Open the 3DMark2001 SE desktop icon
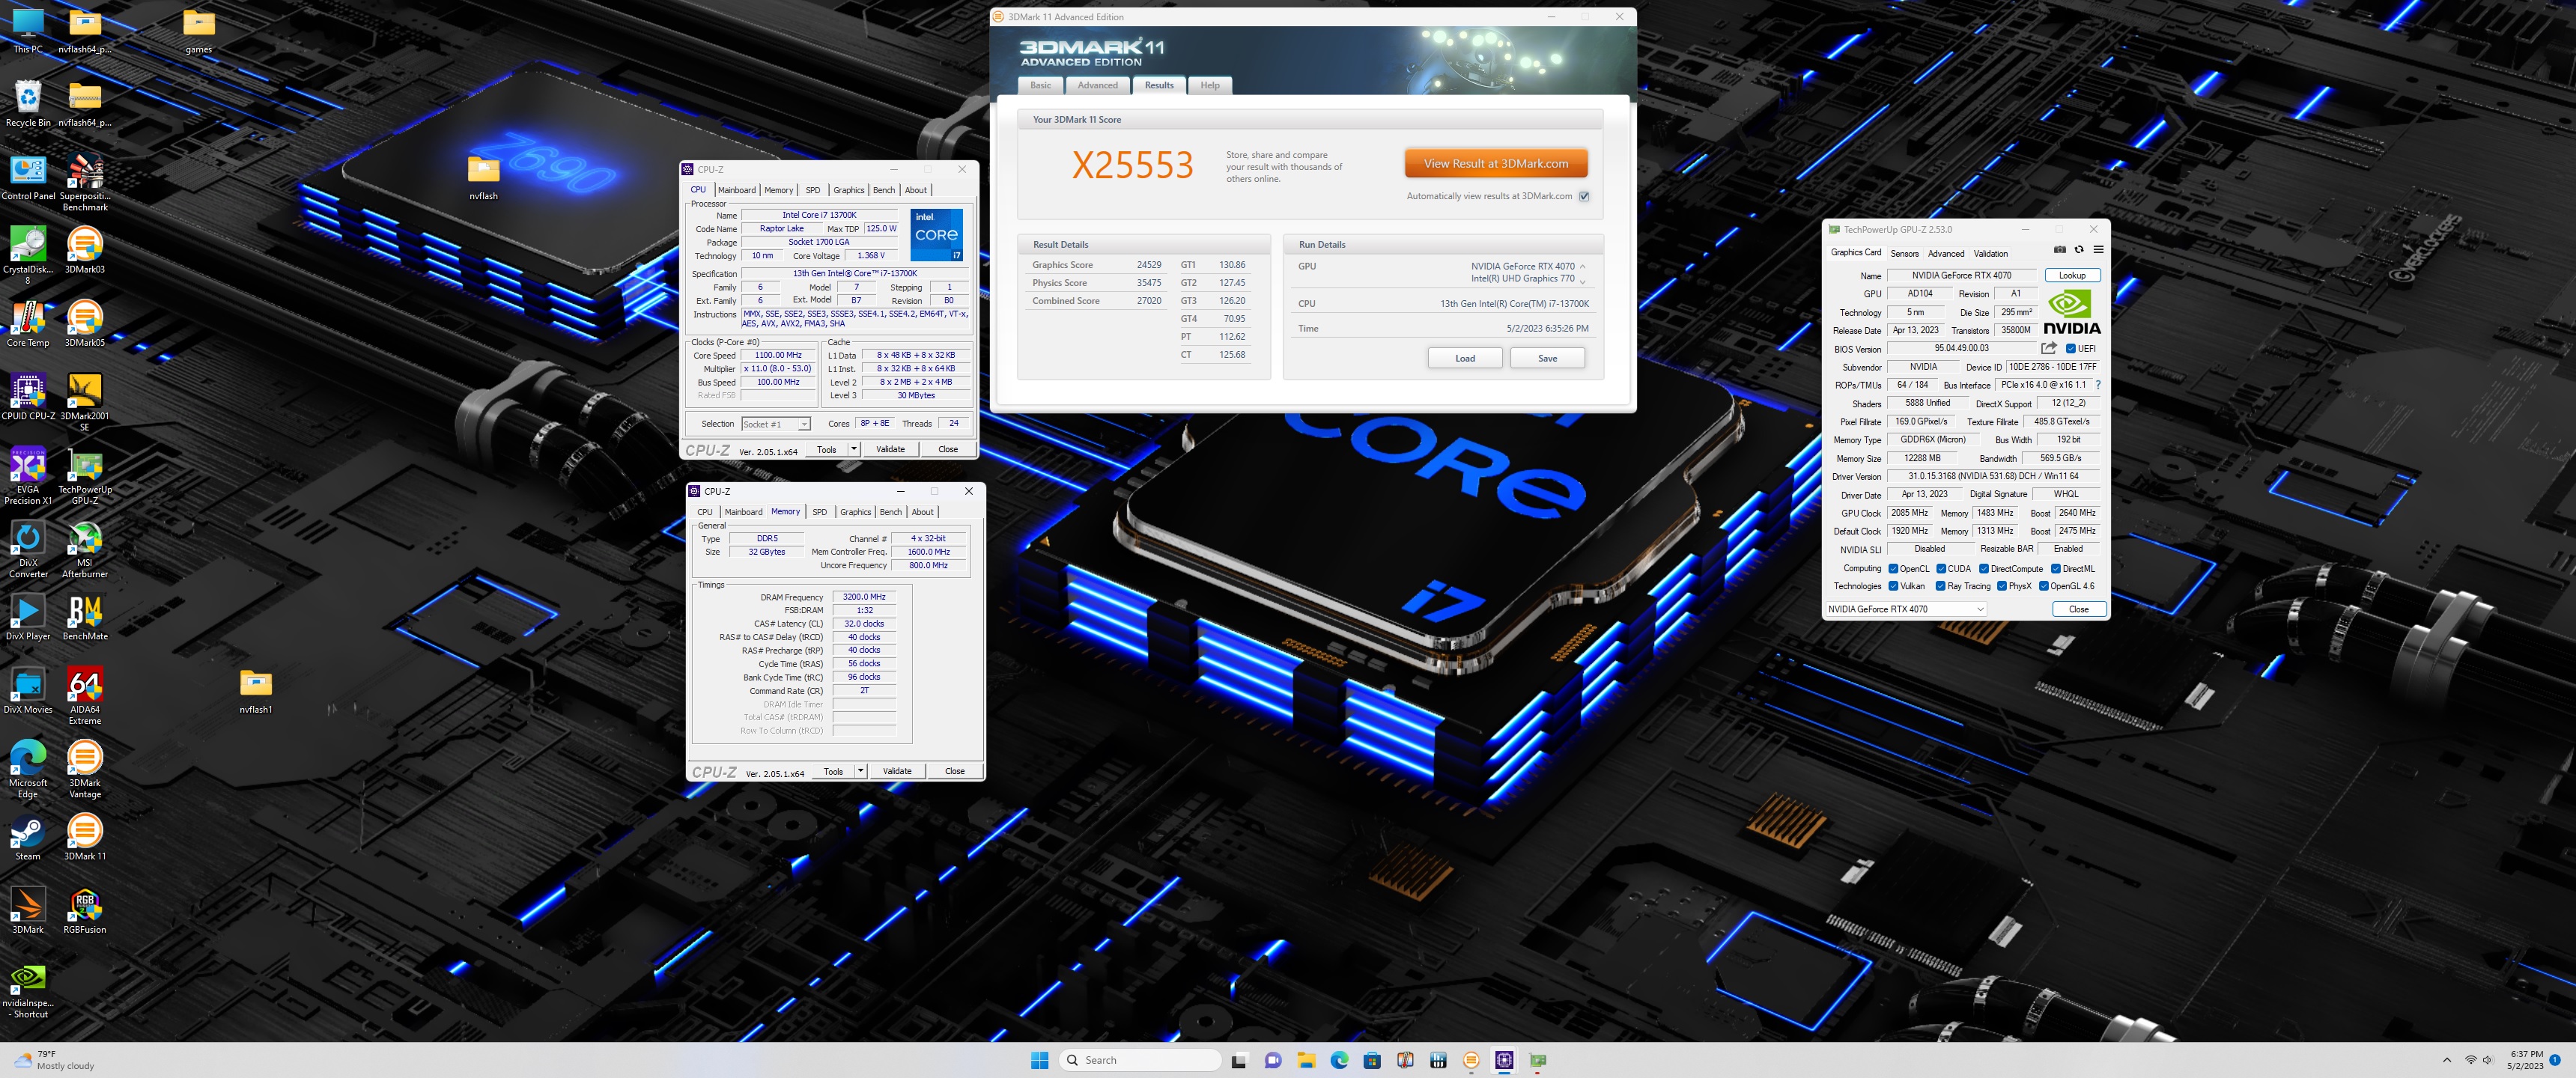This screenshot has width=2576, height=1078. [85, 402]
